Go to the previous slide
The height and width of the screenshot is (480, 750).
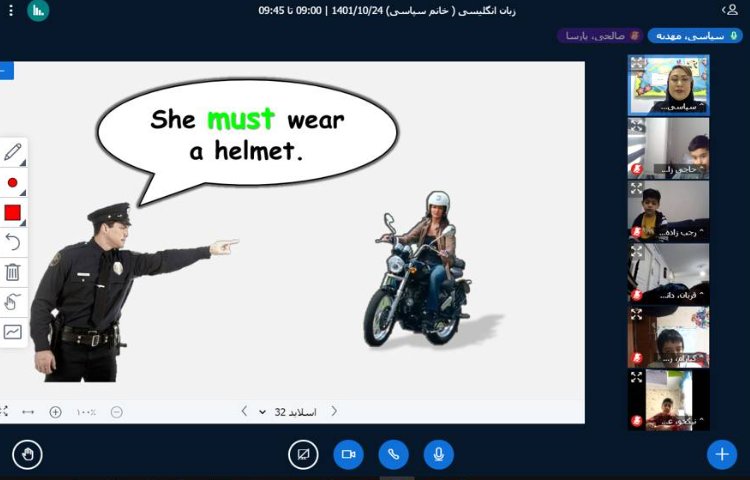coord(244,411)
